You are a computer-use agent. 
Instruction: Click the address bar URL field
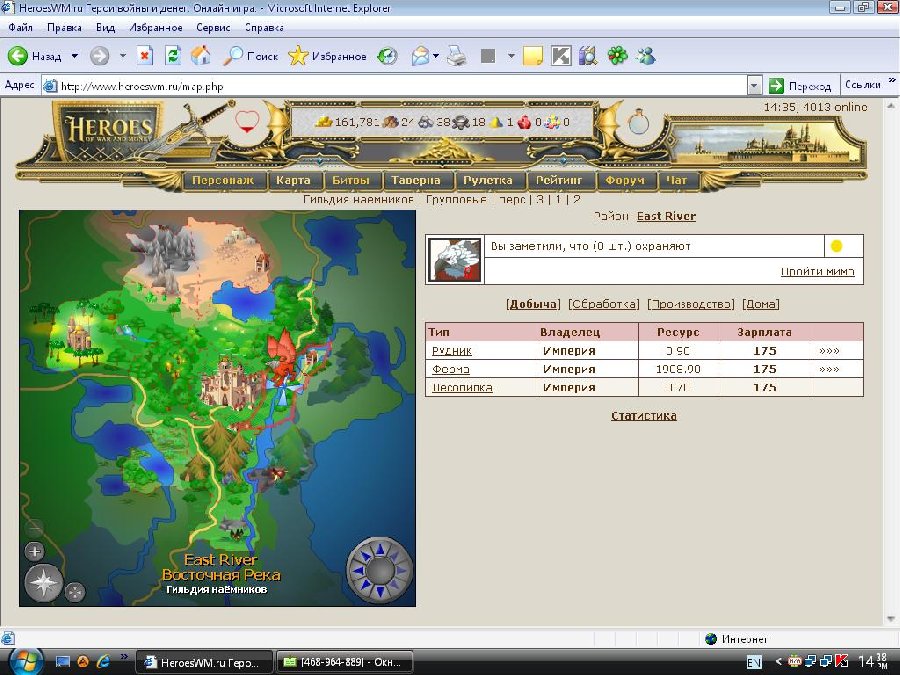395,86
